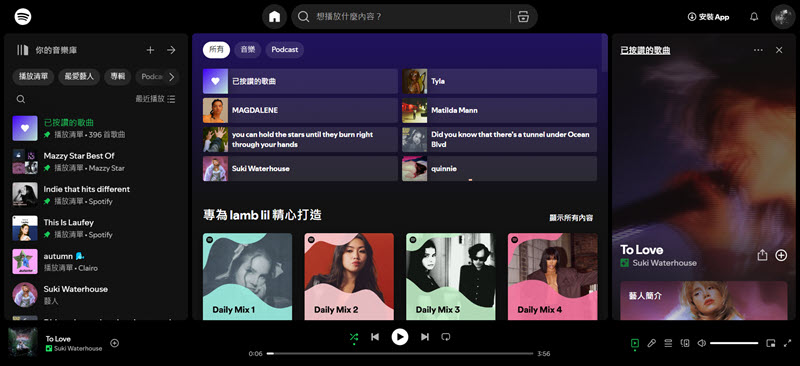Open 已按讚的歌曲 in library list
The height and width of the screenshot is (366, 800).
[96, 128]
